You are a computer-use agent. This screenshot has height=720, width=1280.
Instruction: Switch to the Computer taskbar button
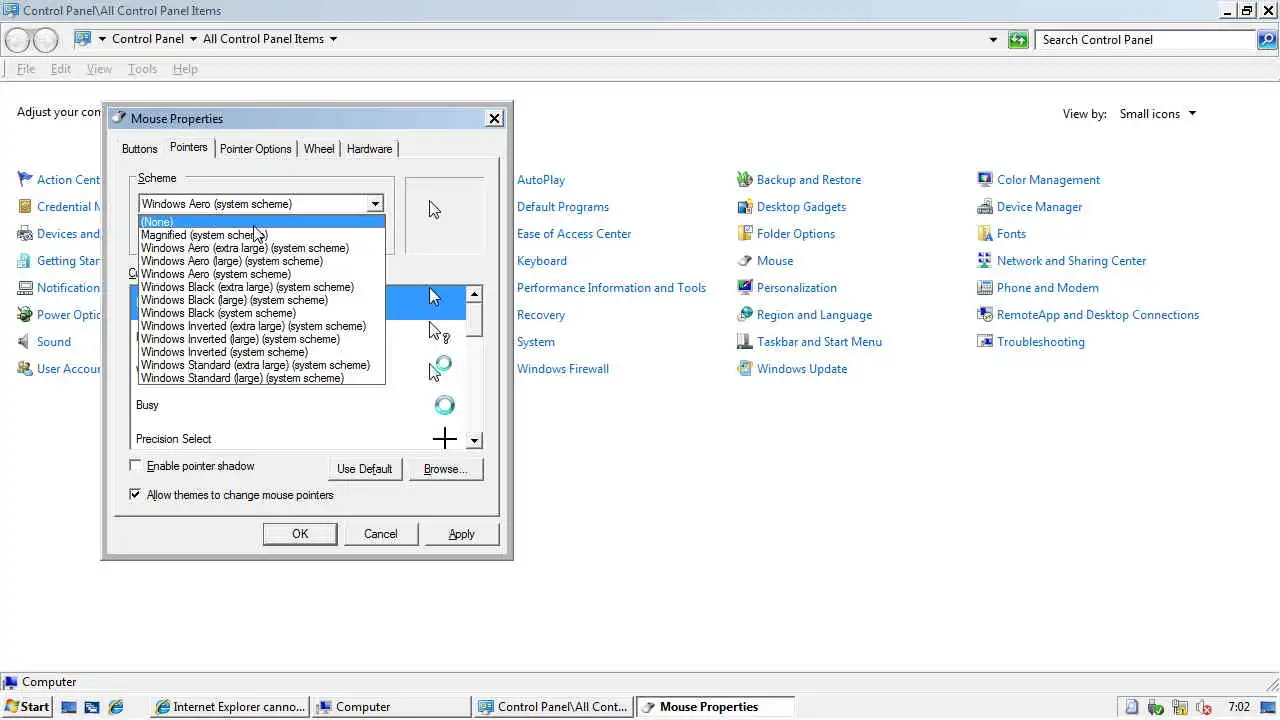point(392,707)
